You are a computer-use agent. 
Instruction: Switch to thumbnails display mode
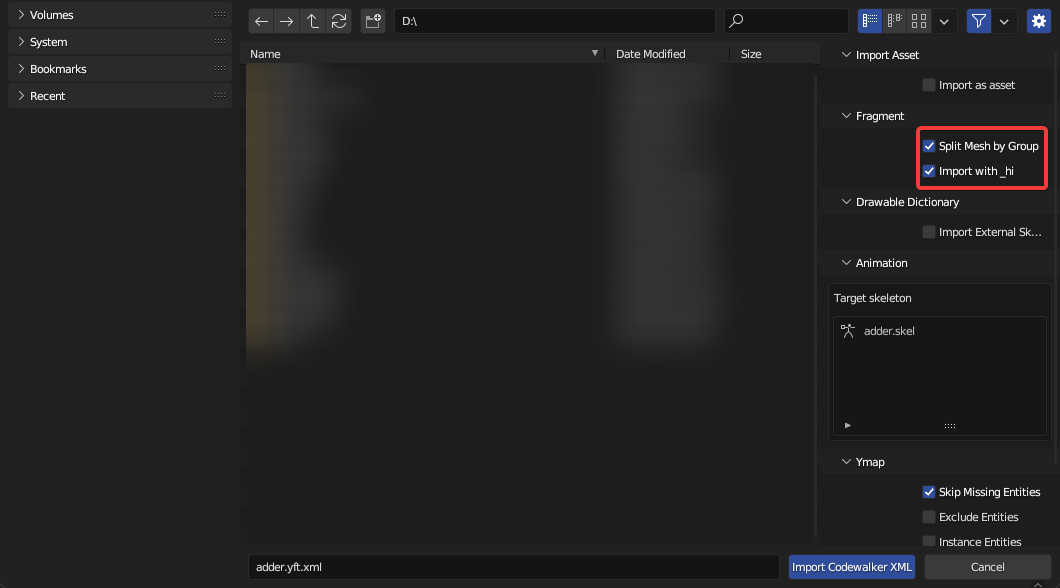(x=919, y=21)
